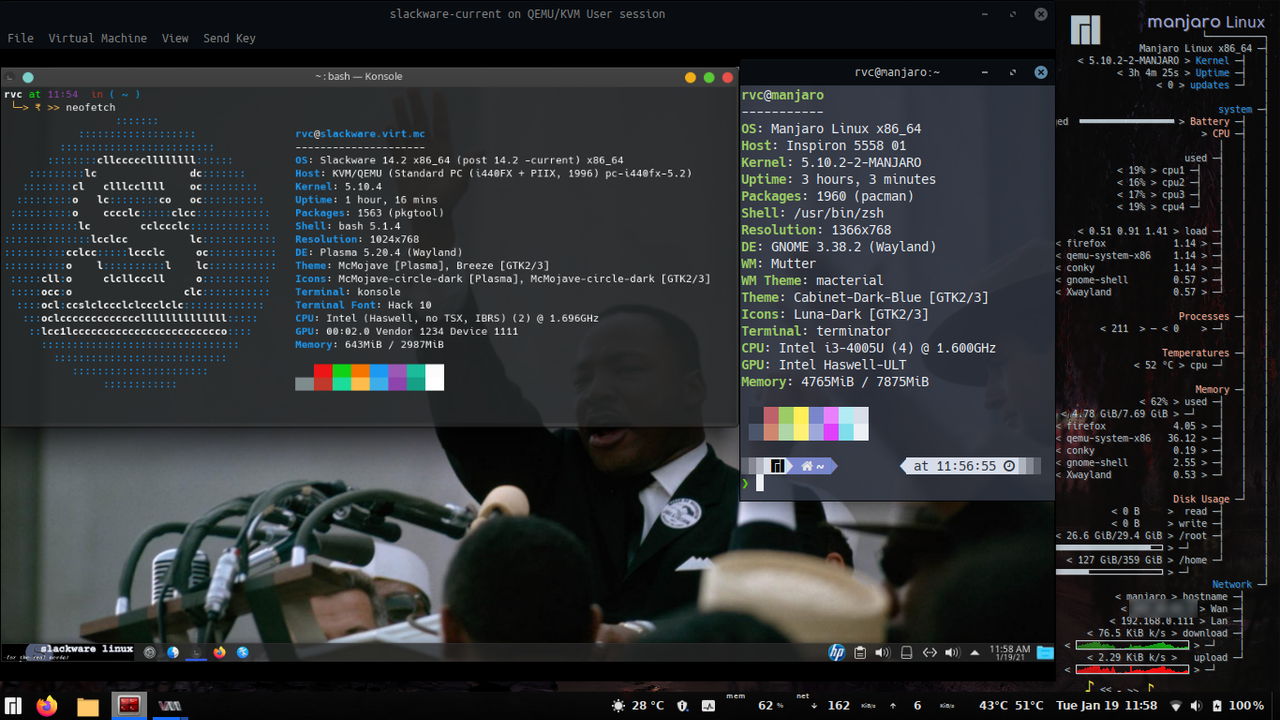Open the blue folder icon at Slackware panel end

(1045, 653)
